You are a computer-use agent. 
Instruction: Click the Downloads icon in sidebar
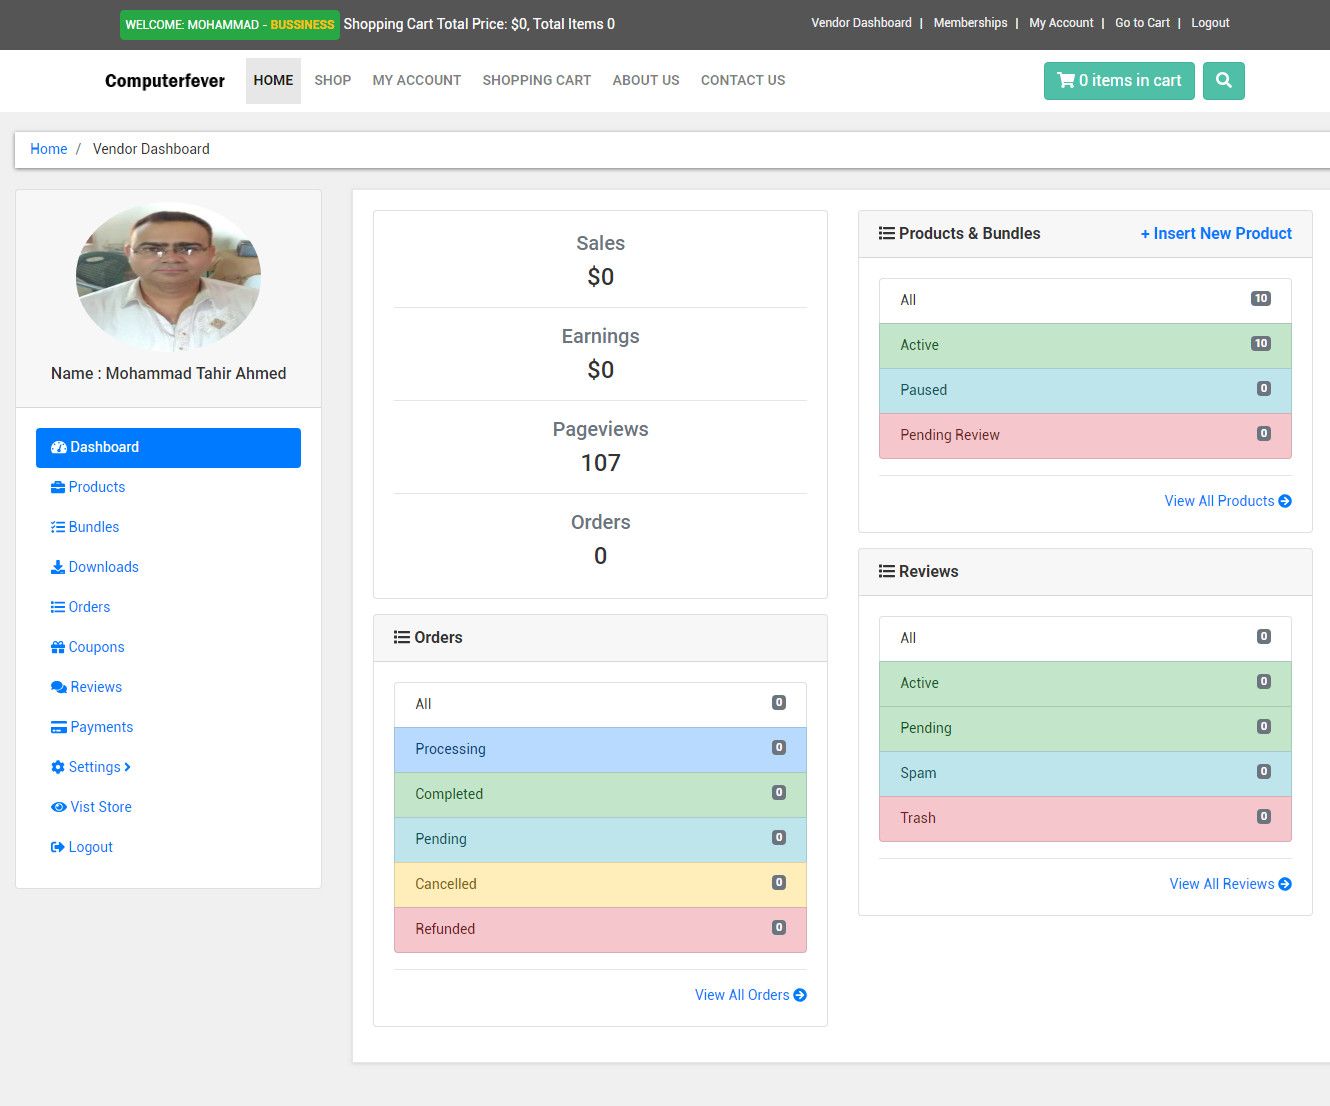tap(58, 567)
